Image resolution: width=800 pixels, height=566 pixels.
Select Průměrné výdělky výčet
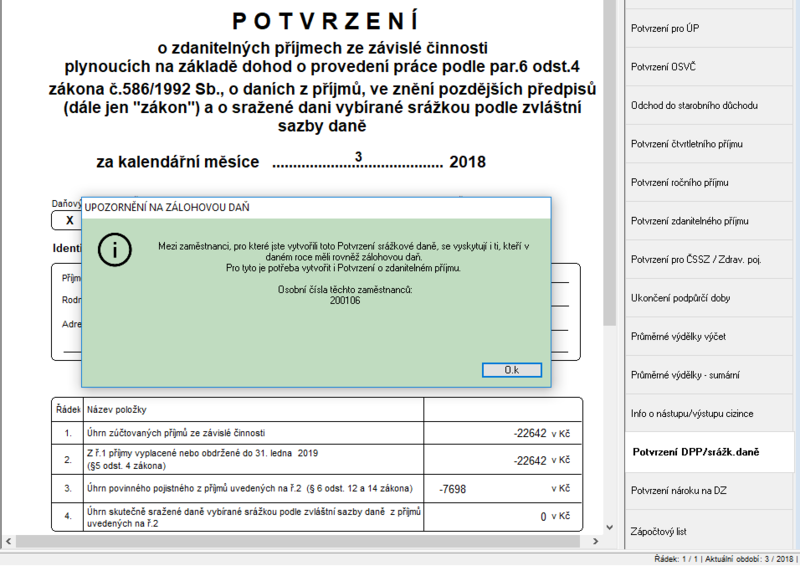click(x=709, y=337)
